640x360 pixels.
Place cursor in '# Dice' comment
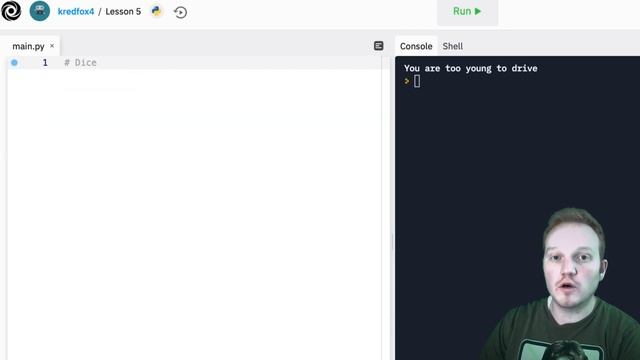[x=80, y=62]
